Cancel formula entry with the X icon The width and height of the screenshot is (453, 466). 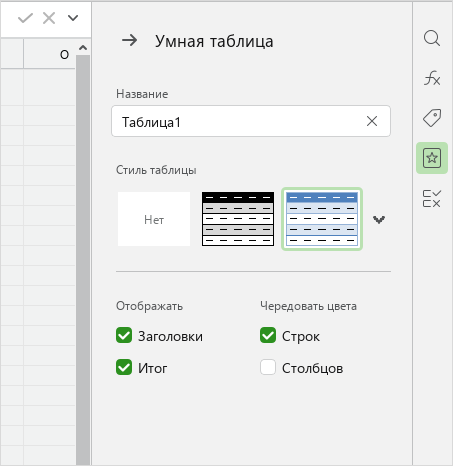(x=49, y=18)
